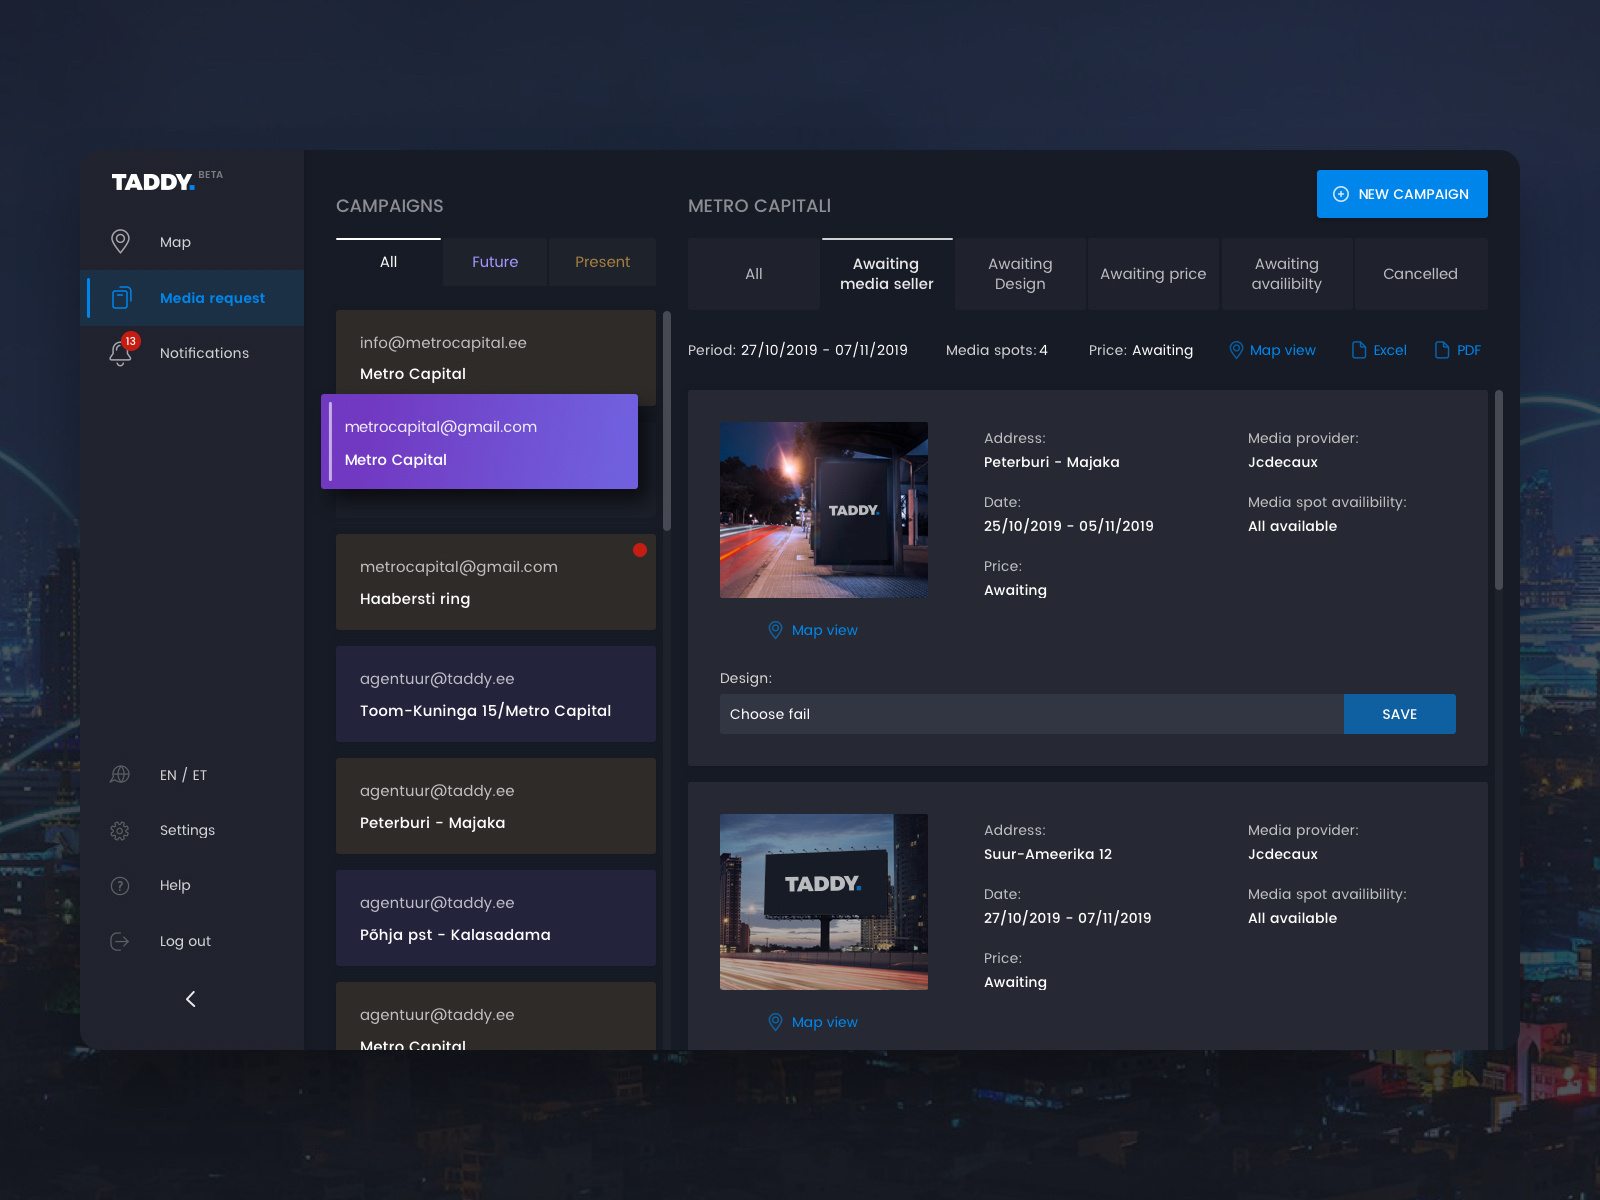Select Toom-Kuninga 15/Metro Capital campaign card
The image size is (1600, 1200).
496,694
